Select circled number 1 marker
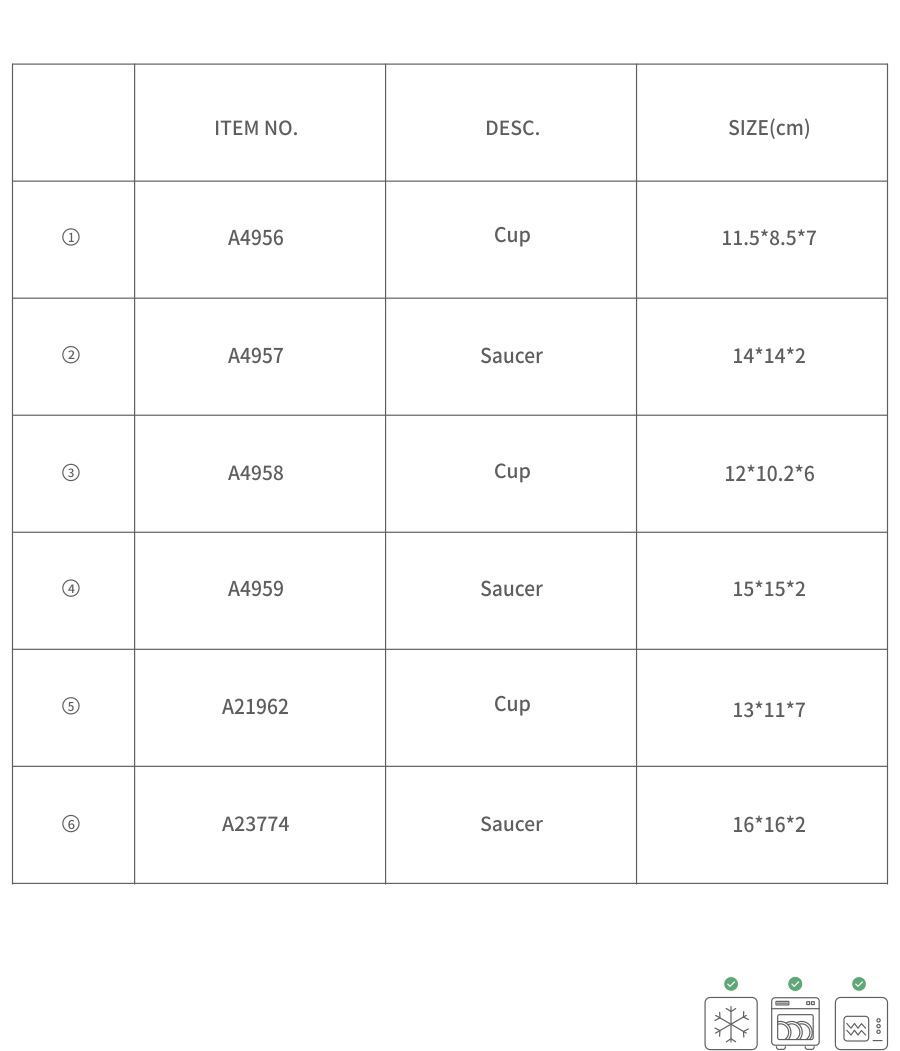Image resolution: width=900 pixels, height=1051 pixels. pyautogui.click(x=70, y=237)
